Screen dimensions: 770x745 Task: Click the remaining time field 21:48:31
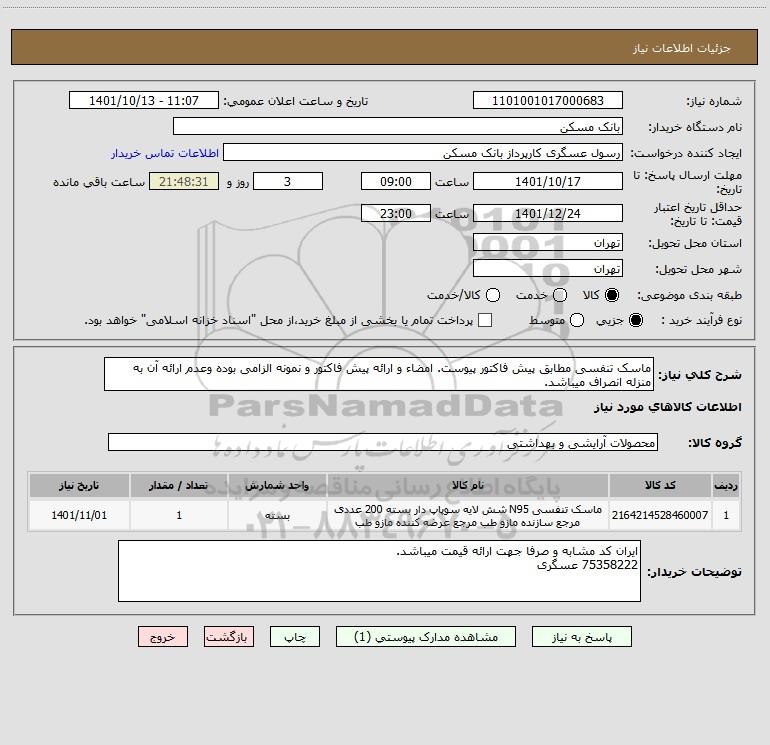[x=184, y=181]
